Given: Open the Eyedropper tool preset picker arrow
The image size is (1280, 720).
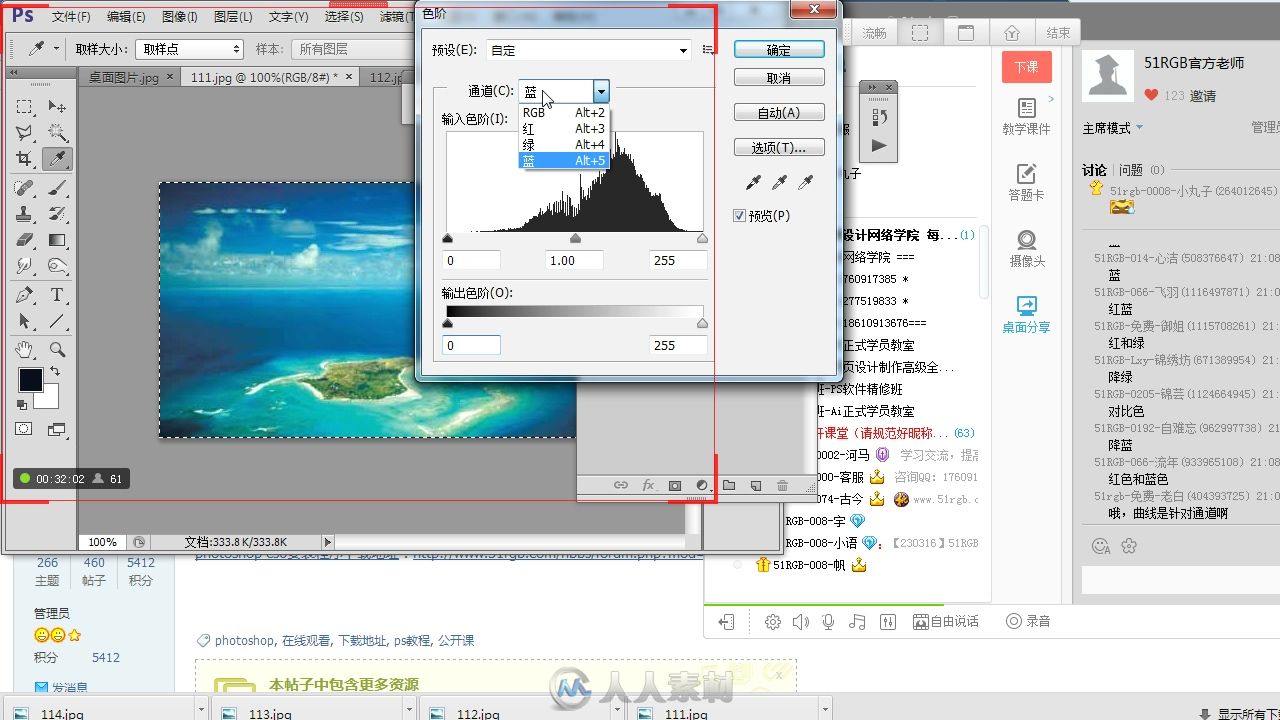Looking at the screenshot, I should tap(56, 48).
